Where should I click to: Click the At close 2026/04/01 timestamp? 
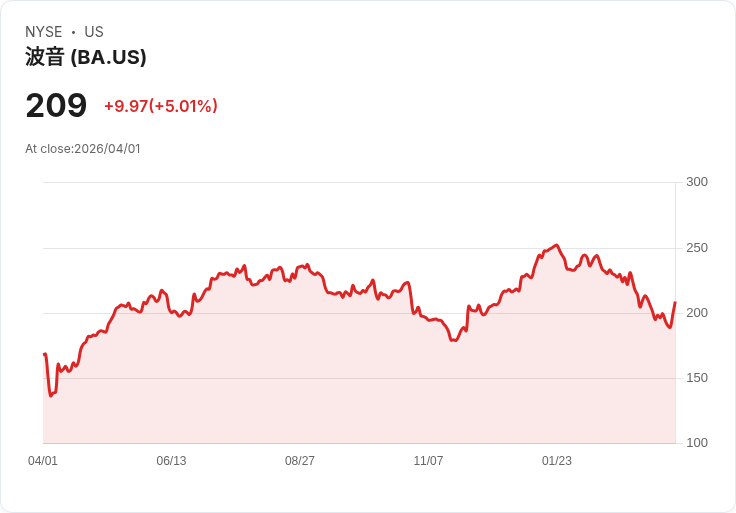(x=83, y=149)
